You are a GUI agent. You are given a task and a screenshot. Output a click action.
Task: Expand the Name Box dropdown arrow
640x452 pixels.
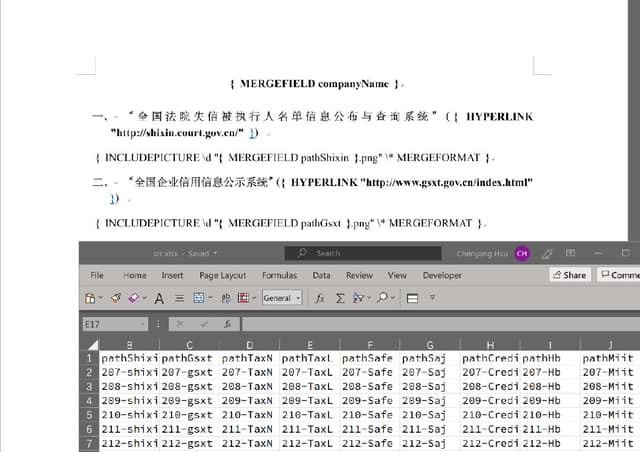tap(143, 324)
